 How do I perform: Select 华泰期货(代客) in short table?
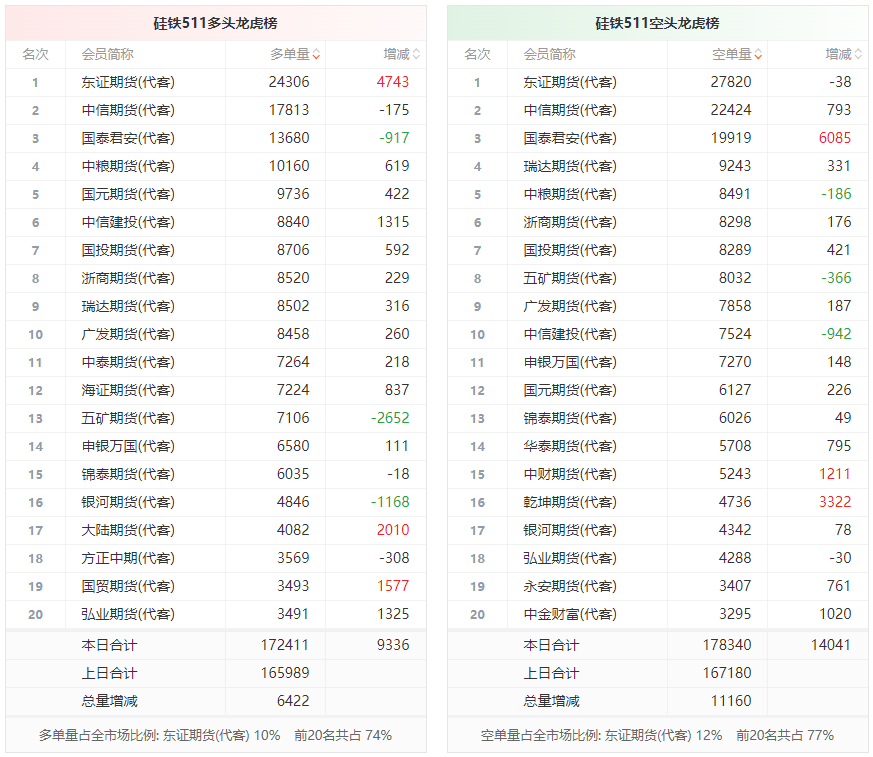(570, 446)
